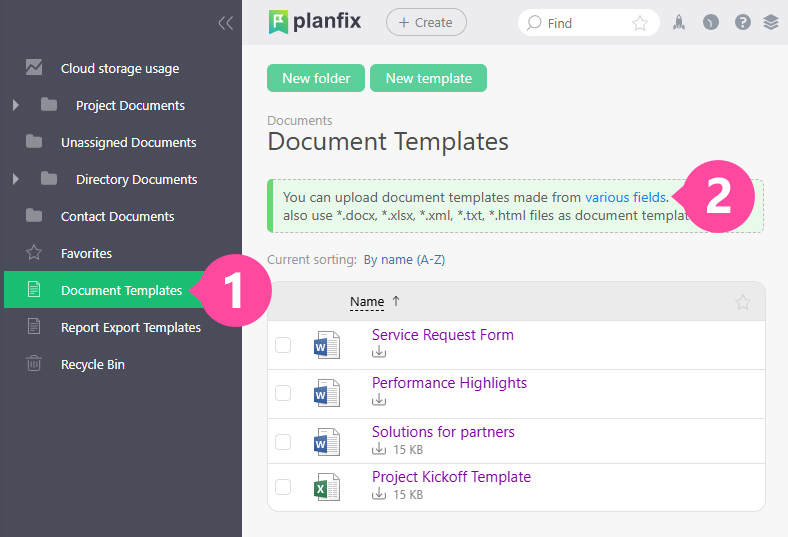Select the Performance Highlights checkbox
The width and height of the screenshot is (788, 537).
(x=283, y=393)
